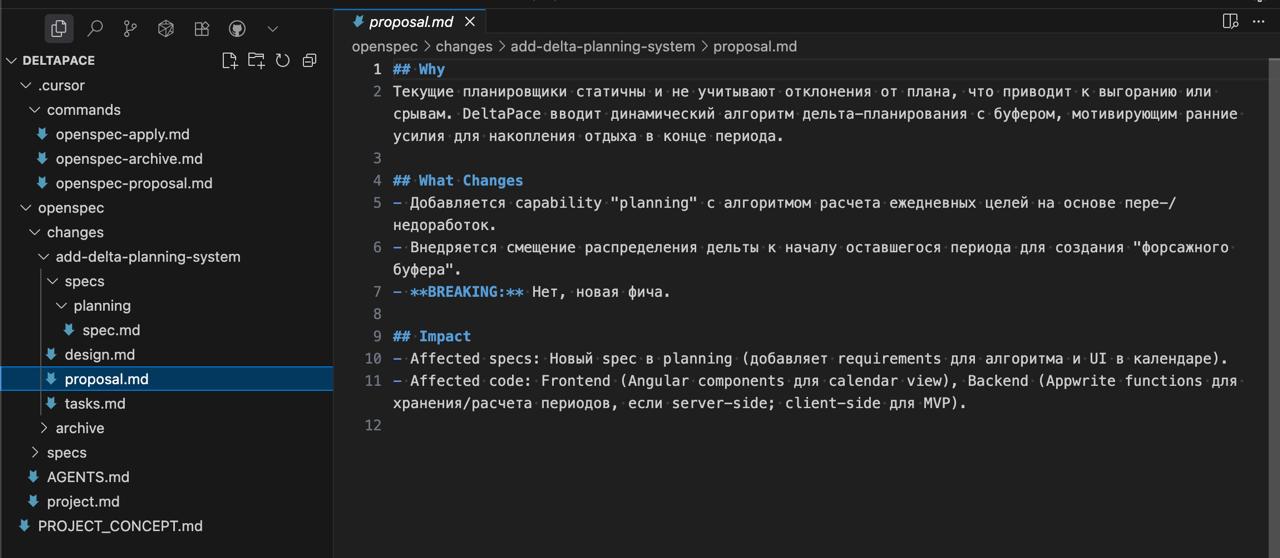Click the markdown icon beside design.md
1280x558 pixels.
pyautogui.click(x=51, y=354)
